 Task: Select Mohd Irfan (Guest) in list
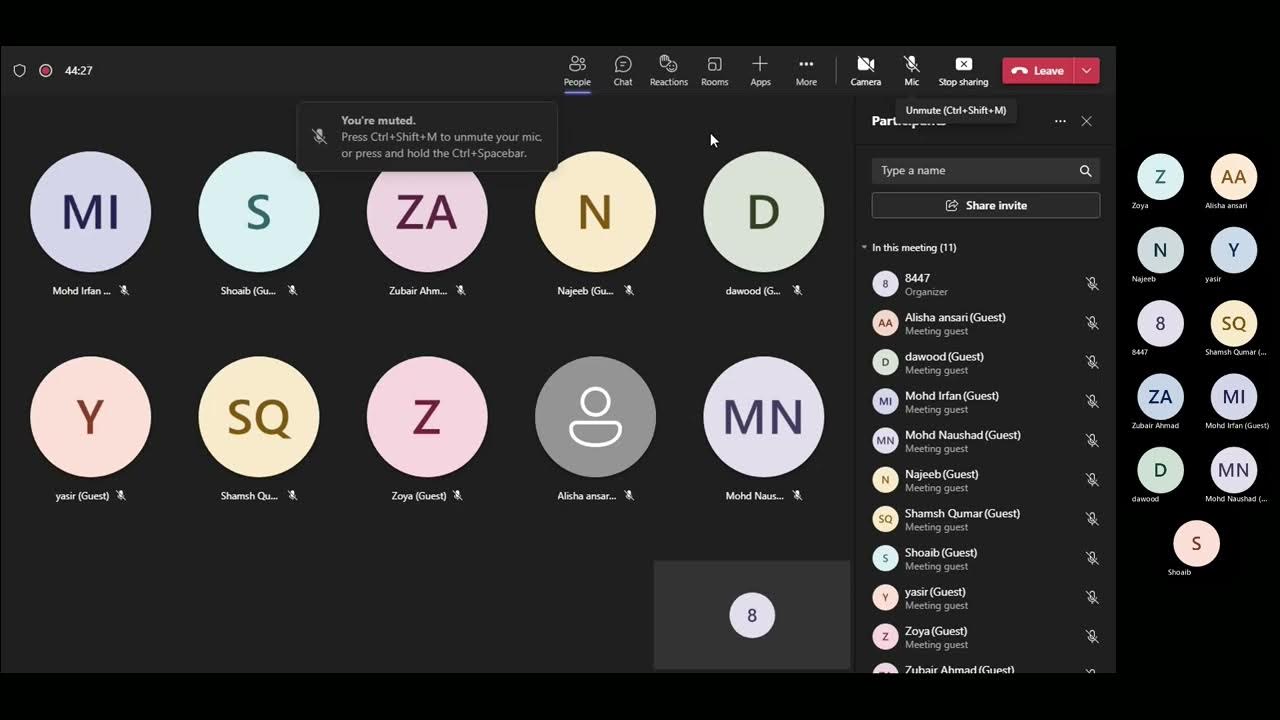(x=986, y=401)
